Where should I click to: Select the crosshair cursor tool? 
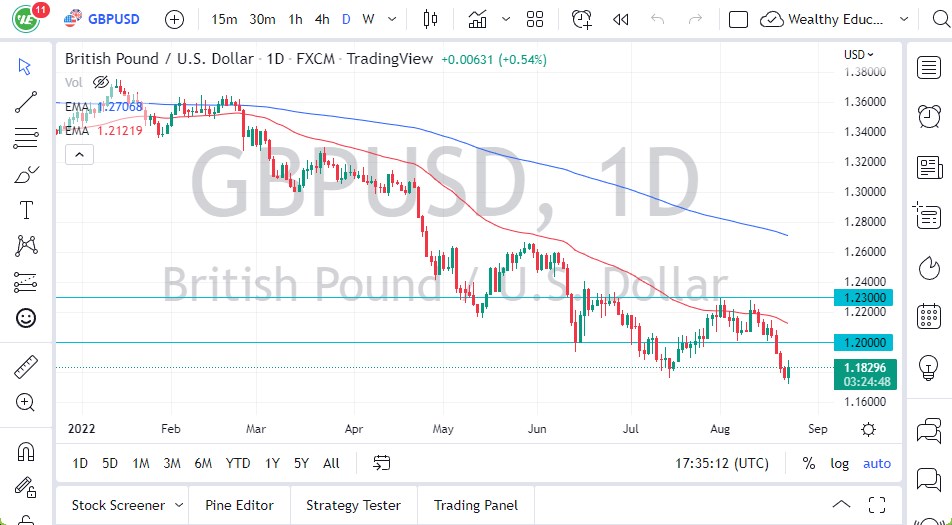26,66
